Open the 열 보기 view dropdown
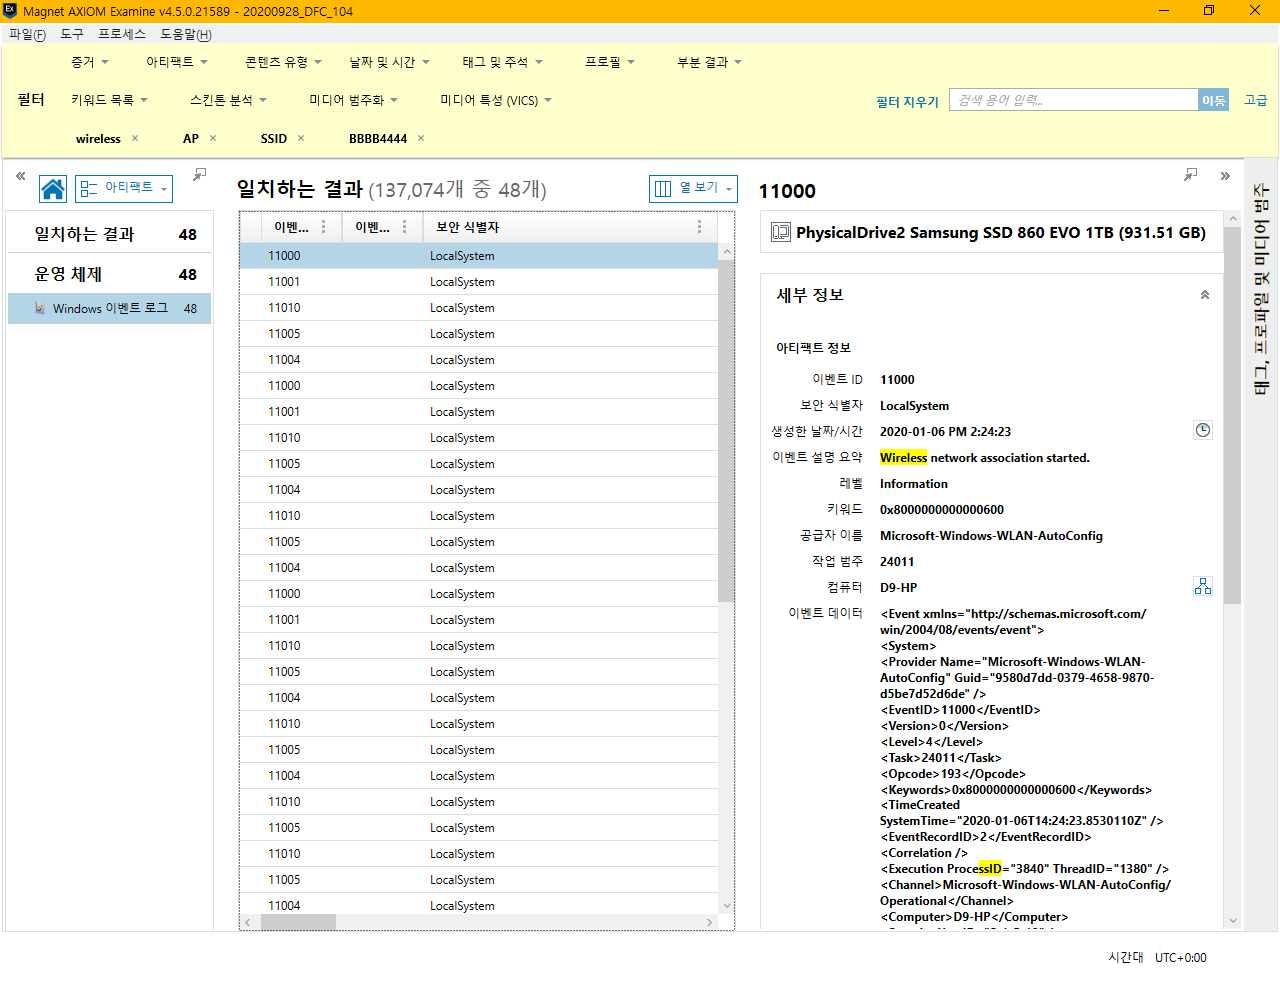 pyautogui.click(x=693, y=188)
